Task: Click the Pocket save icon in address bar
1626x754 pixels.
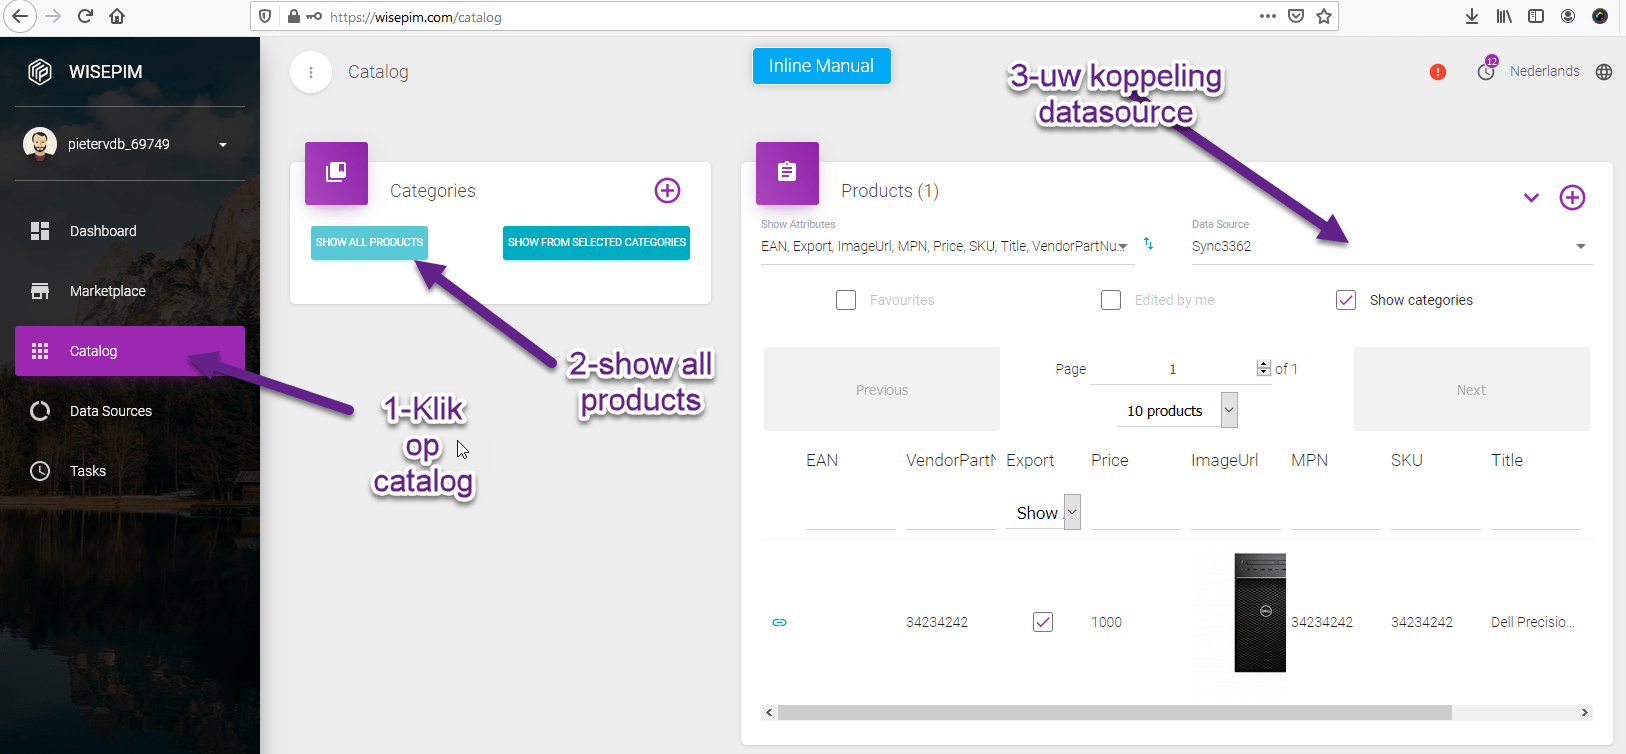Action: click(x=1296, y=16)
